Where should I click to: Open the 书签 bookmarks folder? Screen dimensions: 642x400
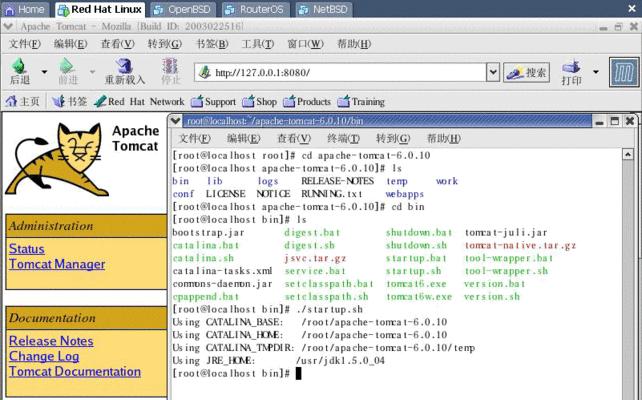[x=70, y=101]
